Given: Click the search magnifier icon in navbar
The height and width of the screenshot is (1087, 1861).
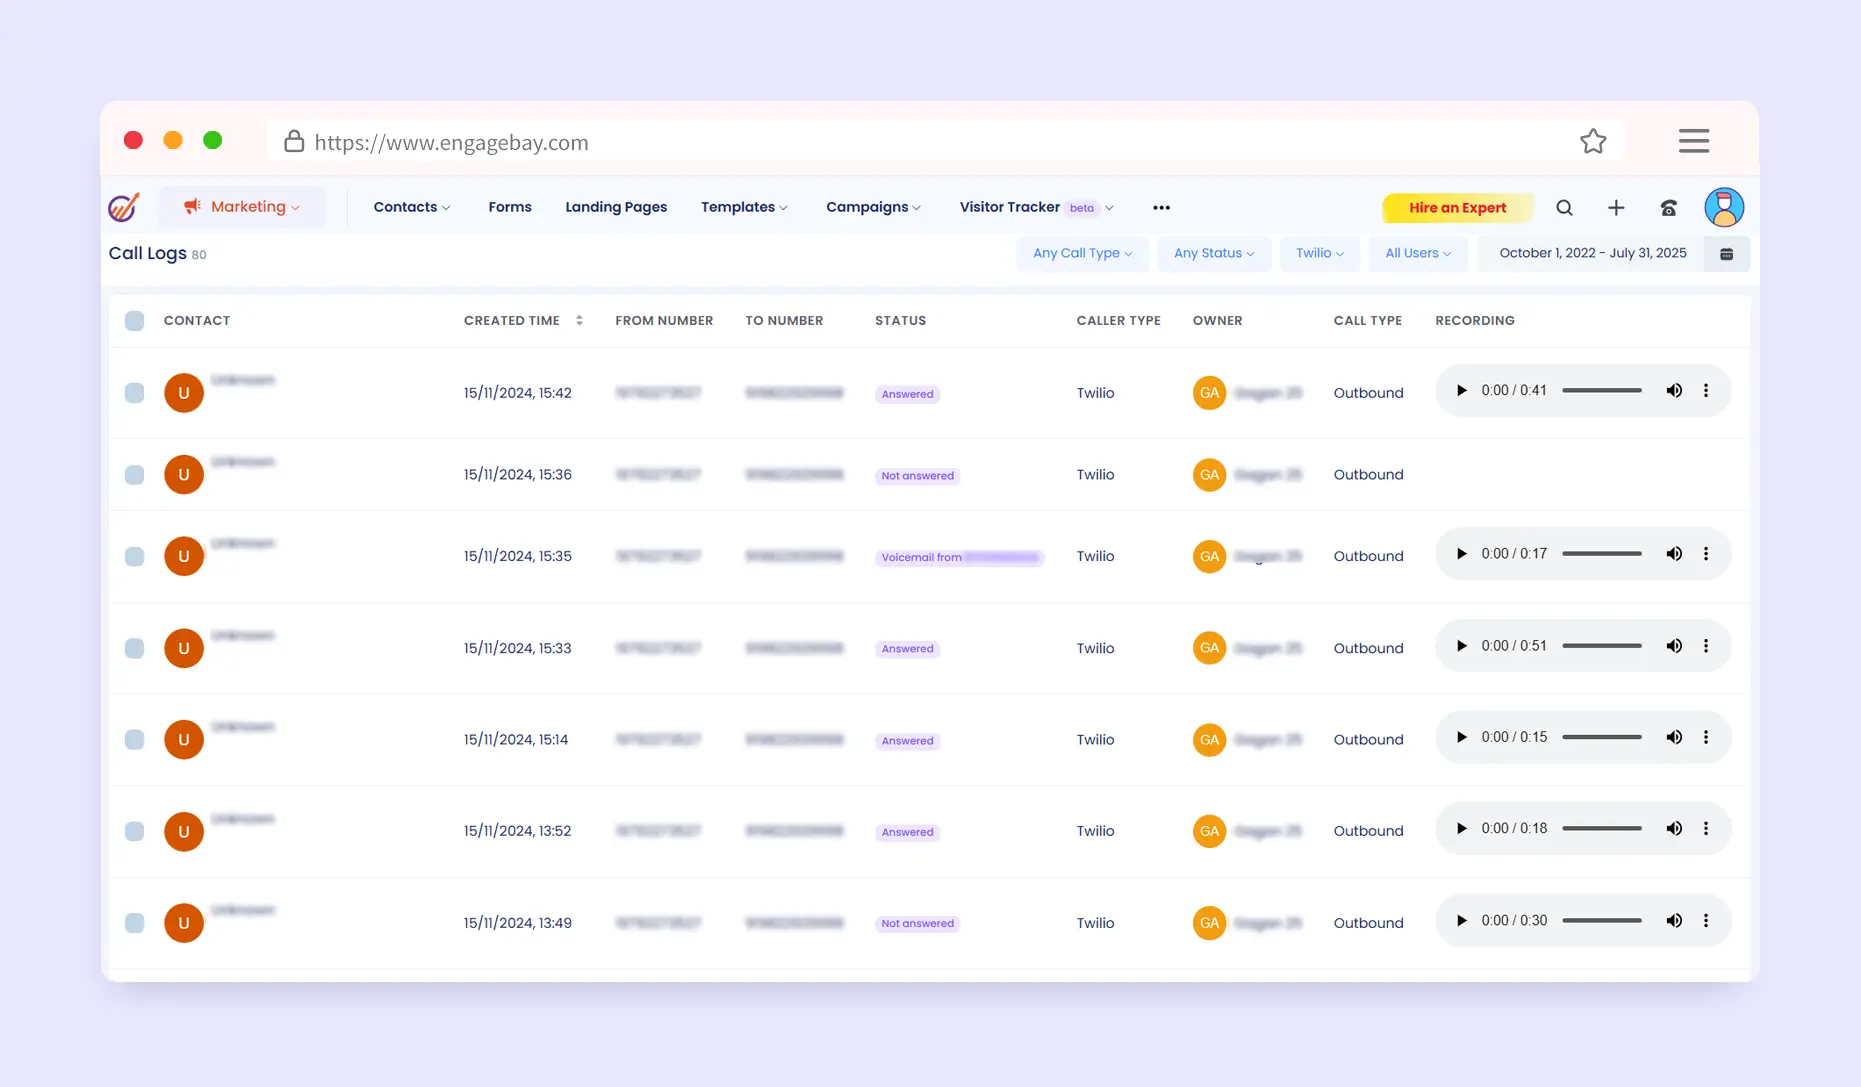Looking at the screenshot, I should click(x=1564, y=208).
